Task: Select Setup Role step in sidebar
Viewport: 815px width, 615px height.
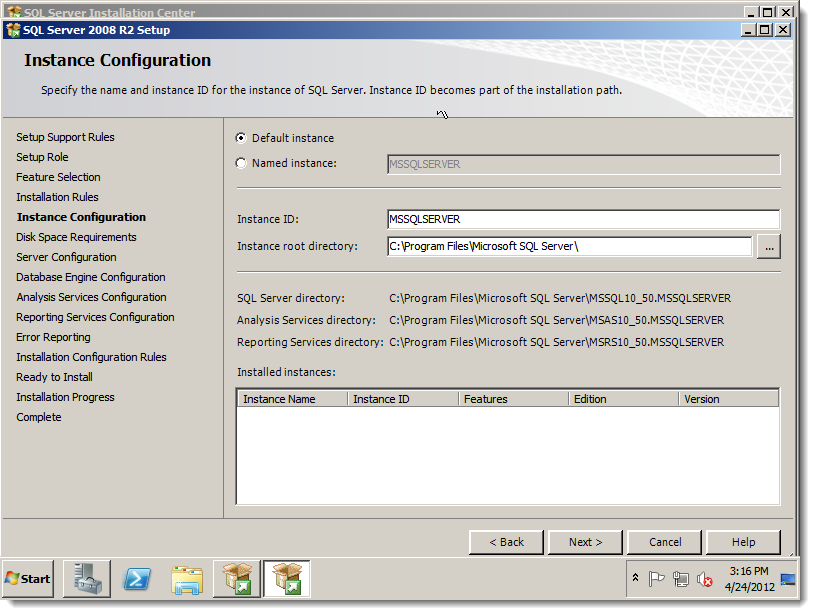Action: click(x=42, y=157)
